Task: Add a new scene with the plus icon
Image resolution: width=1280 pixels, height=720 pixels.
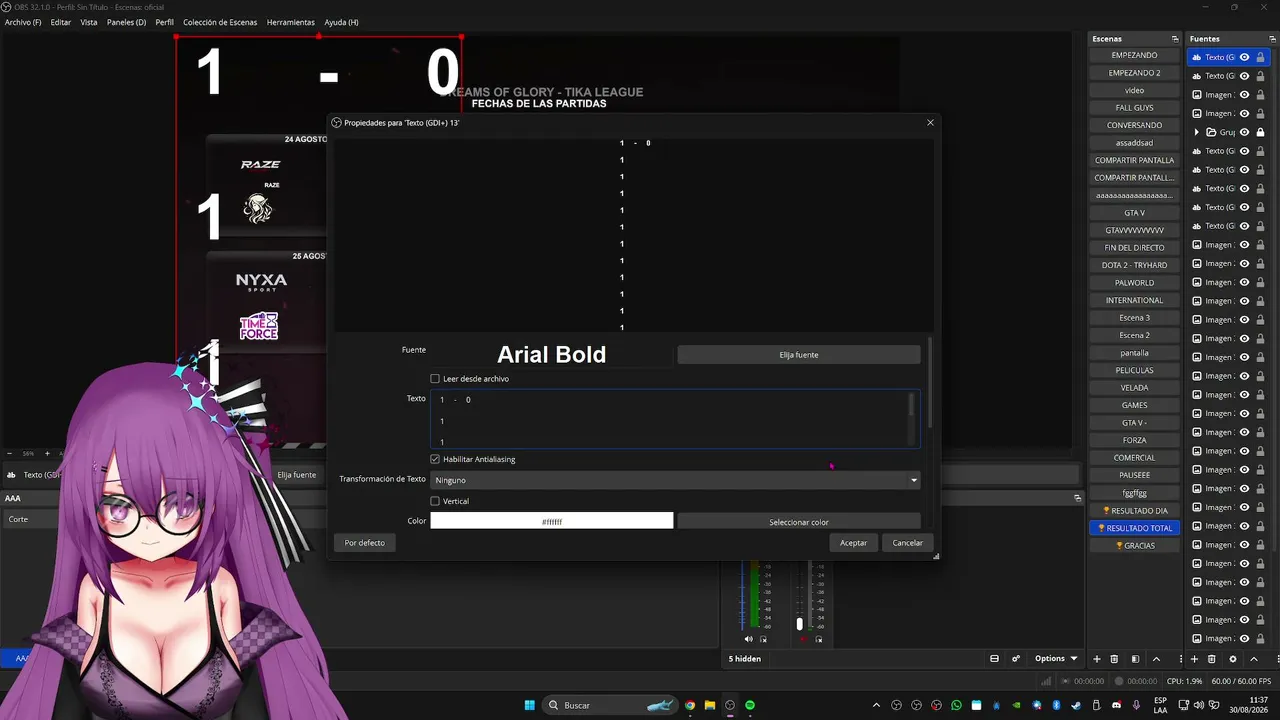Action: pos(1097,659)
